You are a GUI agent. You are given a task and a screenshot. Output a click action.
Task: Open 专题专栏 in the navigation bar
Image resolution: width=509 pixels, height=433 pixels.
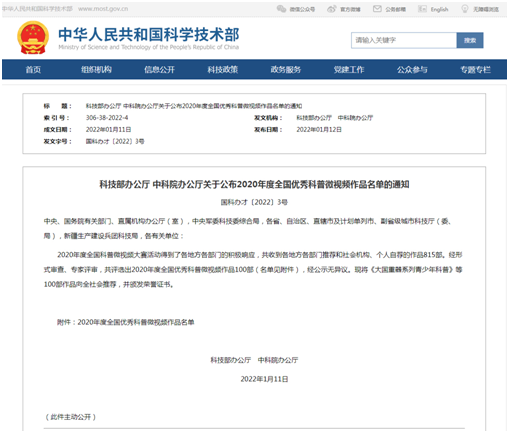pos(475,69)
